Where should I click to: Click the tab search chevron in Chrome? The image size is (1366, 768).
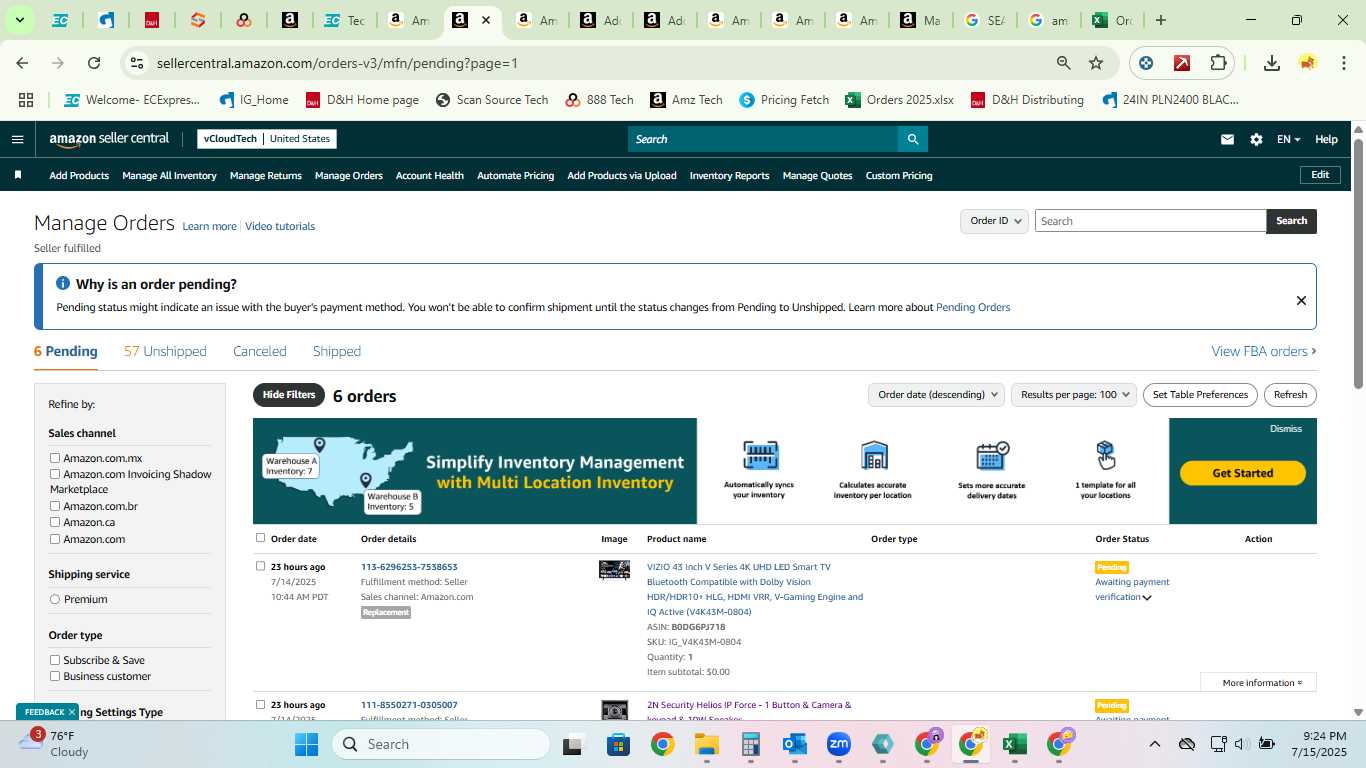pyautogui.click(x=19, y=20)
